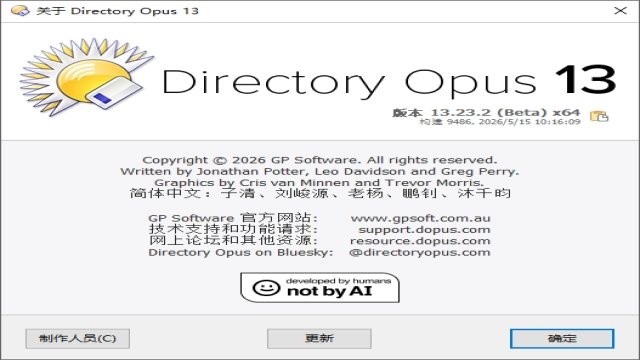Click the 'Directory Opus on Bluesky' label
The height and width of the screenshot is (360, 640).
(x=240, y=253)
